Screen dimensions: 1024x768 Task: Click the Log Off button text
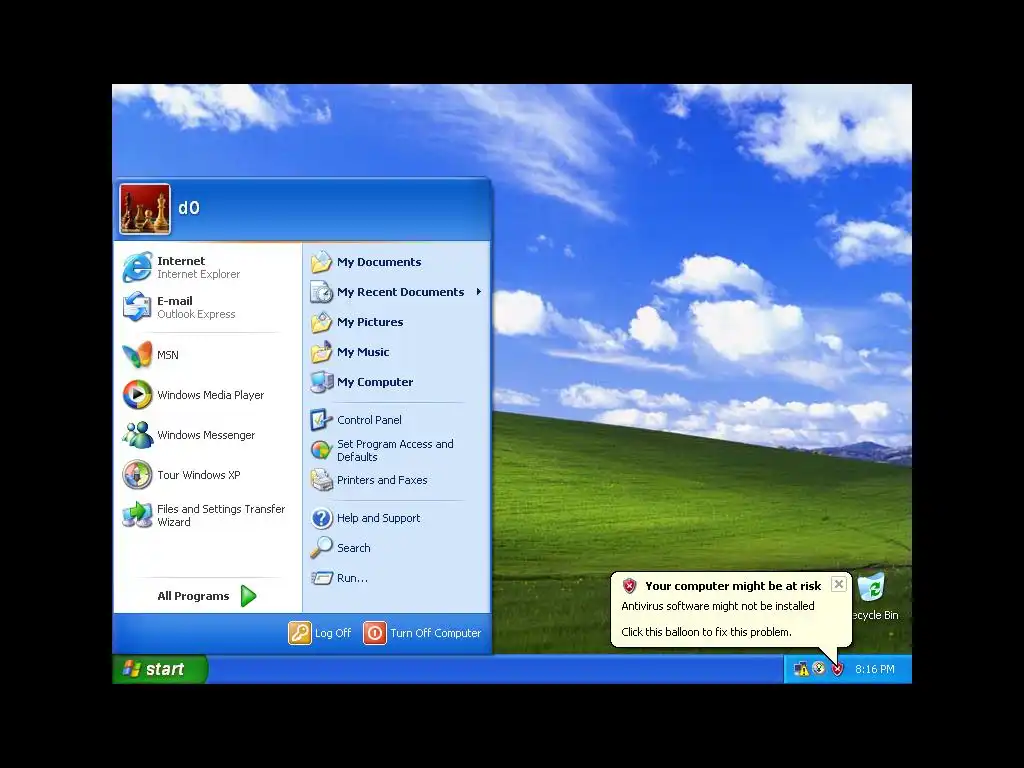click(x=332, y=633)
